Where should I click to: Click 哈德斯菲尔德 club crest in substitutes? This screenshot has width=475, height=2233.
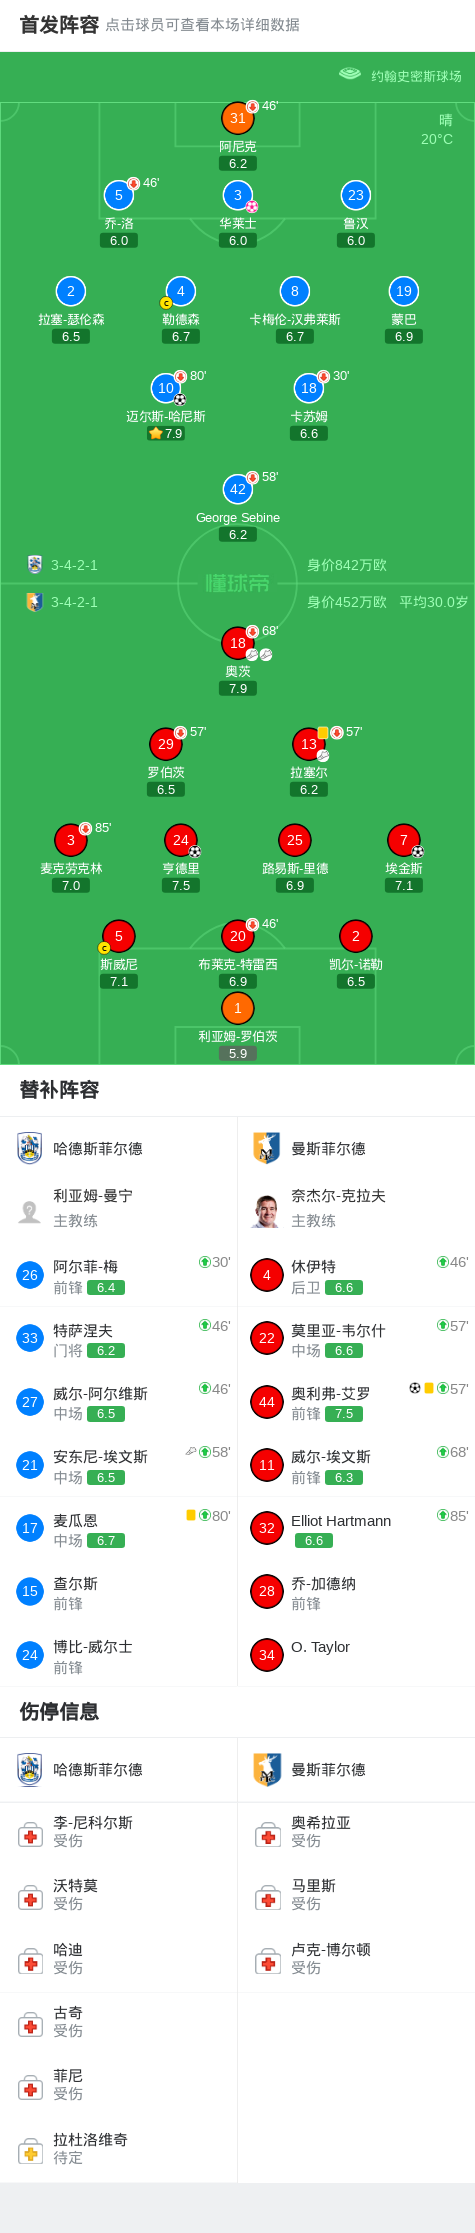tap(30, 1148)
